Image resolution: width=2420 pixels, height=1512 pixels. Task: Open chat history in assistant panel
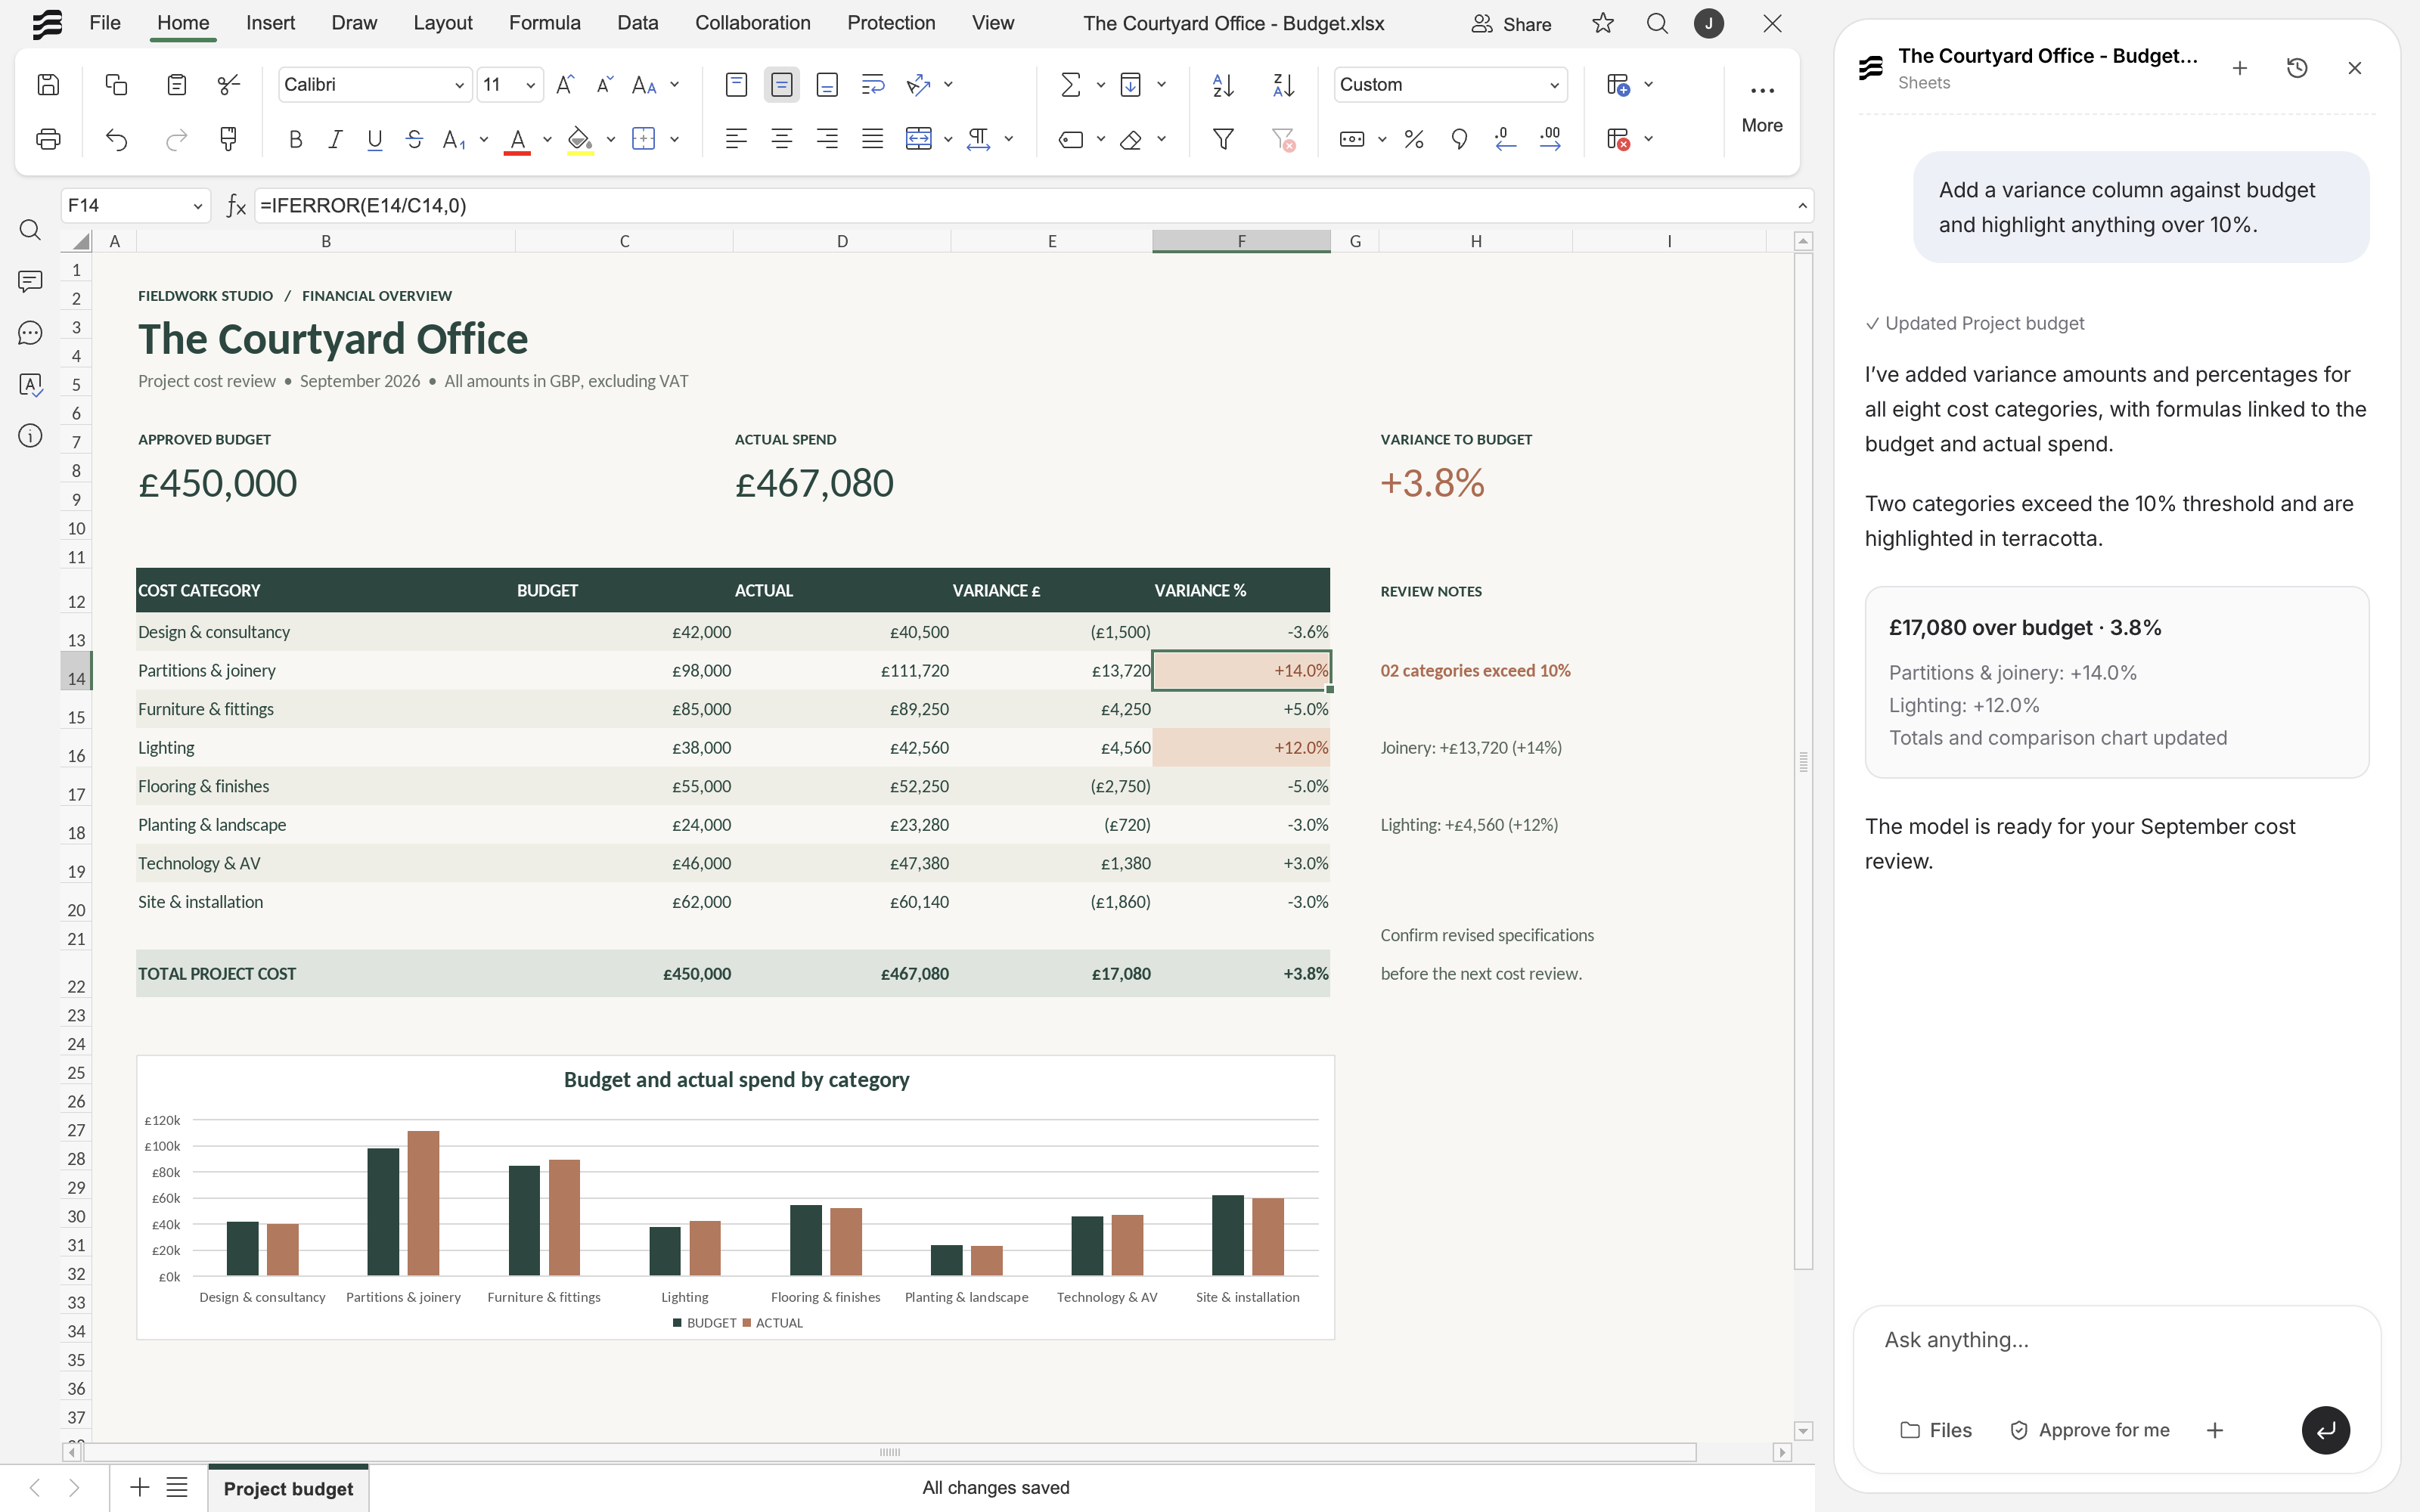coord(2297,68)
